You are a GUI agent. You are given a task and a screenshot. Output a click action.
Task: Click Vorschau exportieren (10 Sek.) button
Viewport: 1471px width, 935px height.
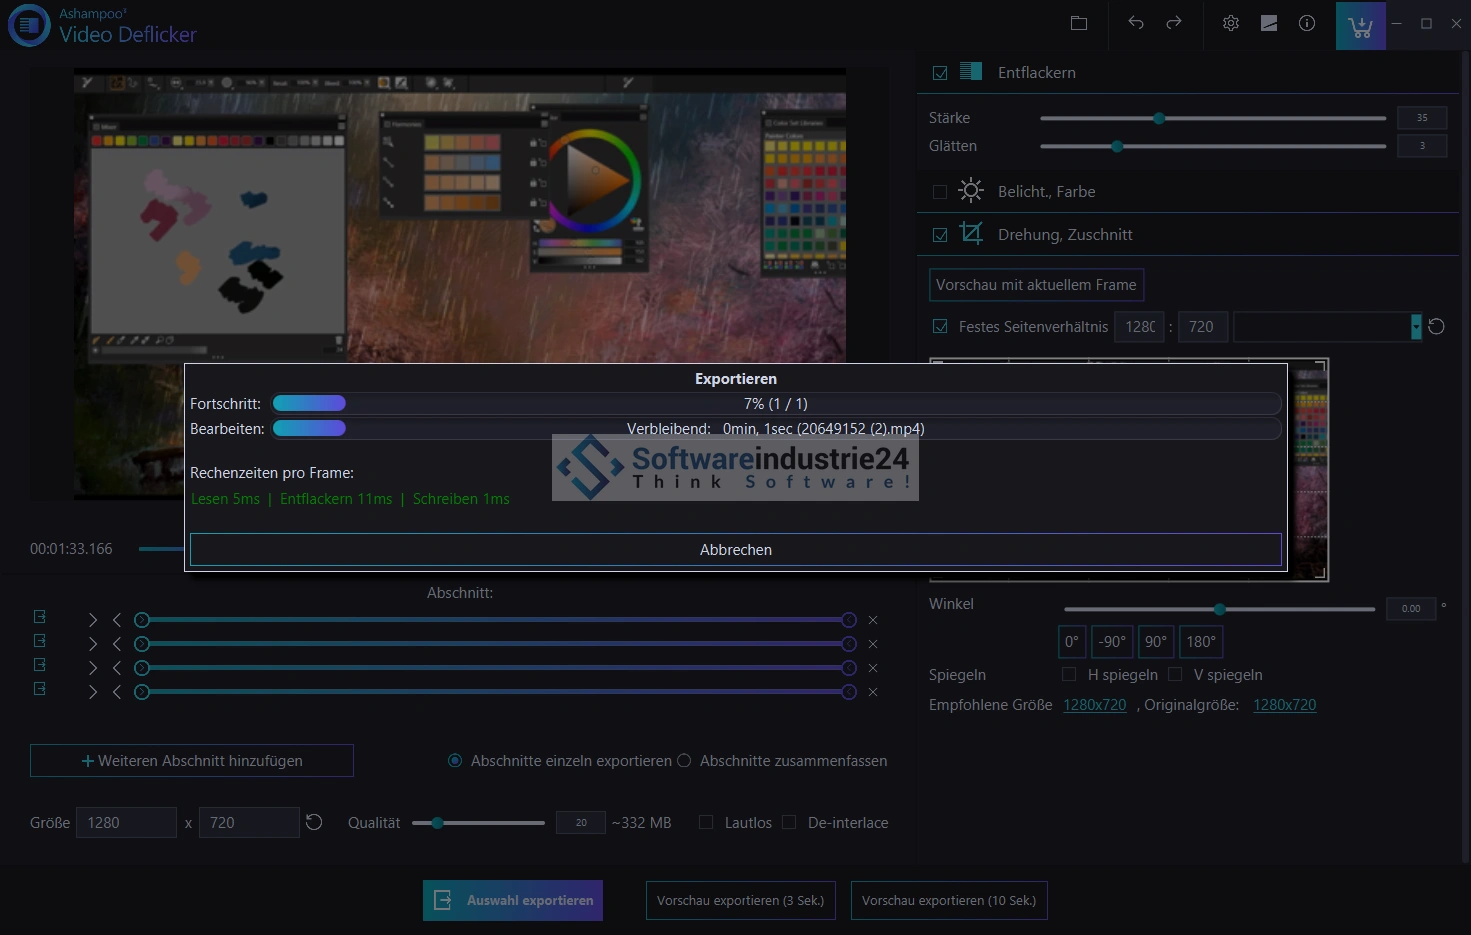click(948, 901)
